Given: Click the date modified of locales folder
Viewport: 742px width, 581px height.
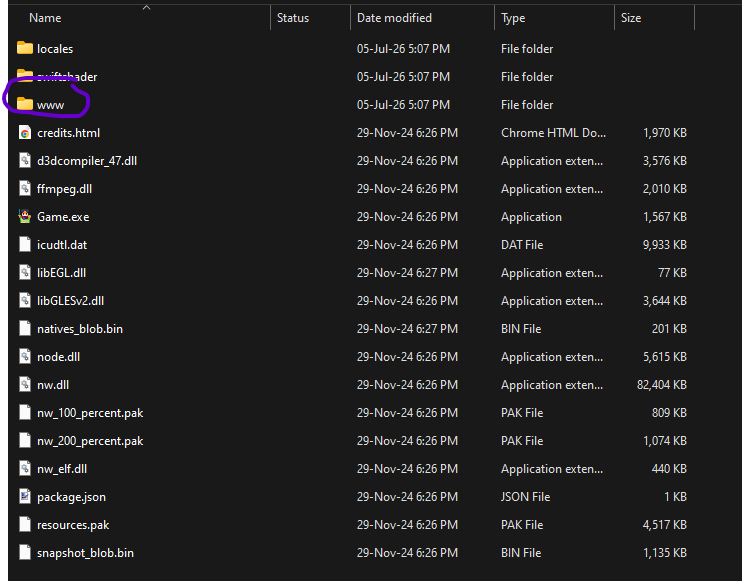Looking at the screenshot, I should click(x=403, y=49).
